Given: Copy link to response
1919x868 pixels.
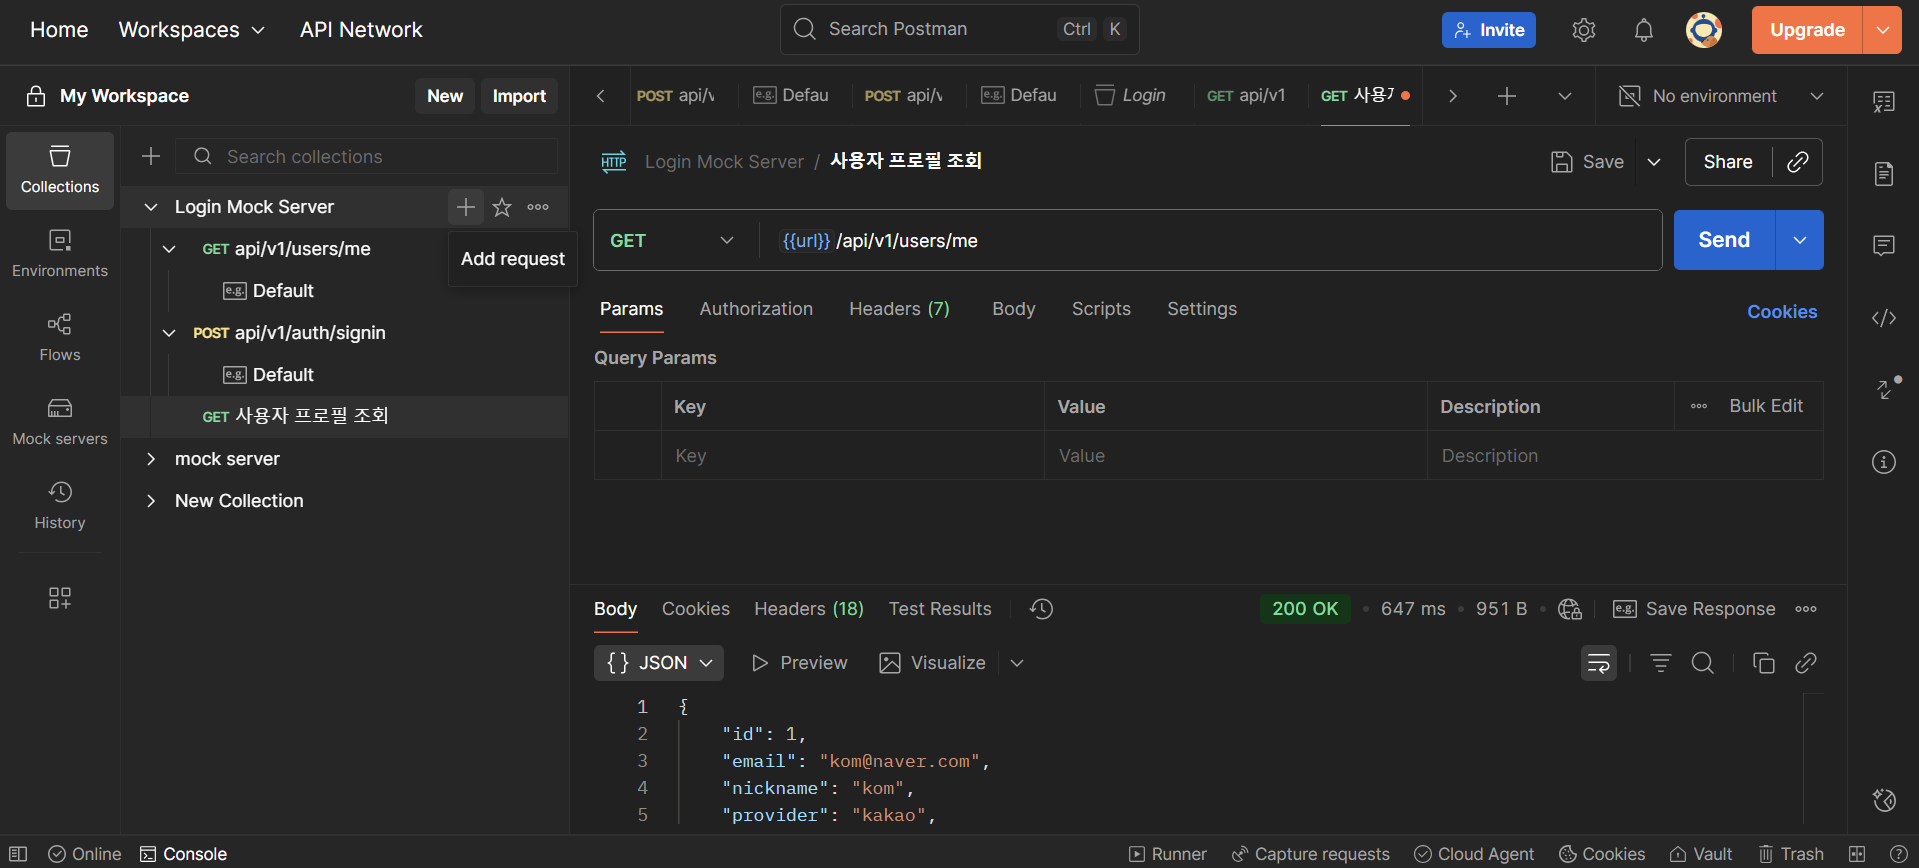Looking at the screenshot, I should pos(1806,663).
